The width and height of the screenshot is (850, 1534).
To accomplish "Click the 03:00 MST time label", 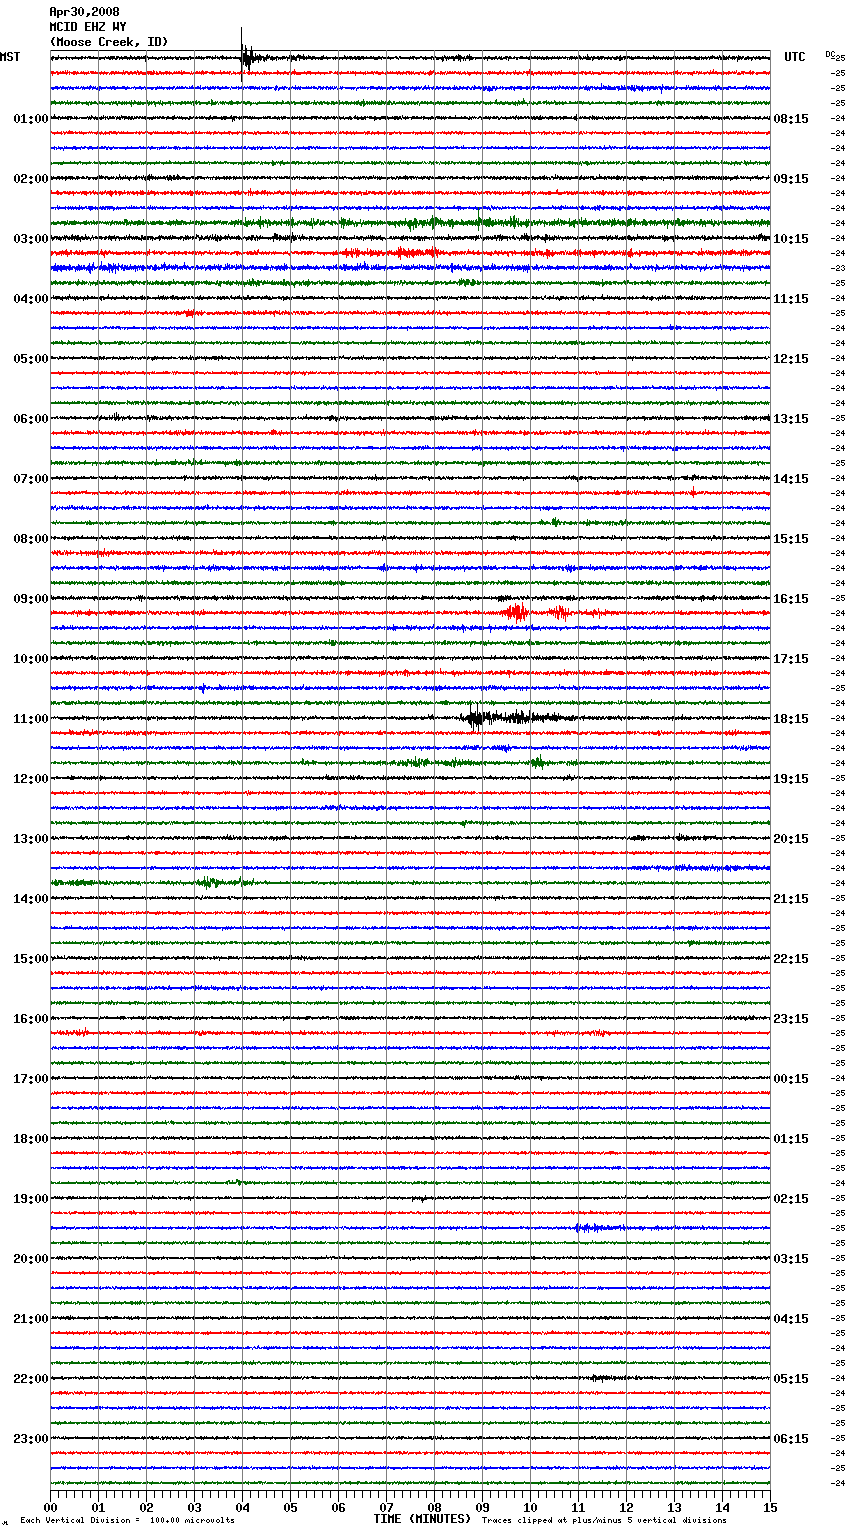I will [x=31, y=239].
